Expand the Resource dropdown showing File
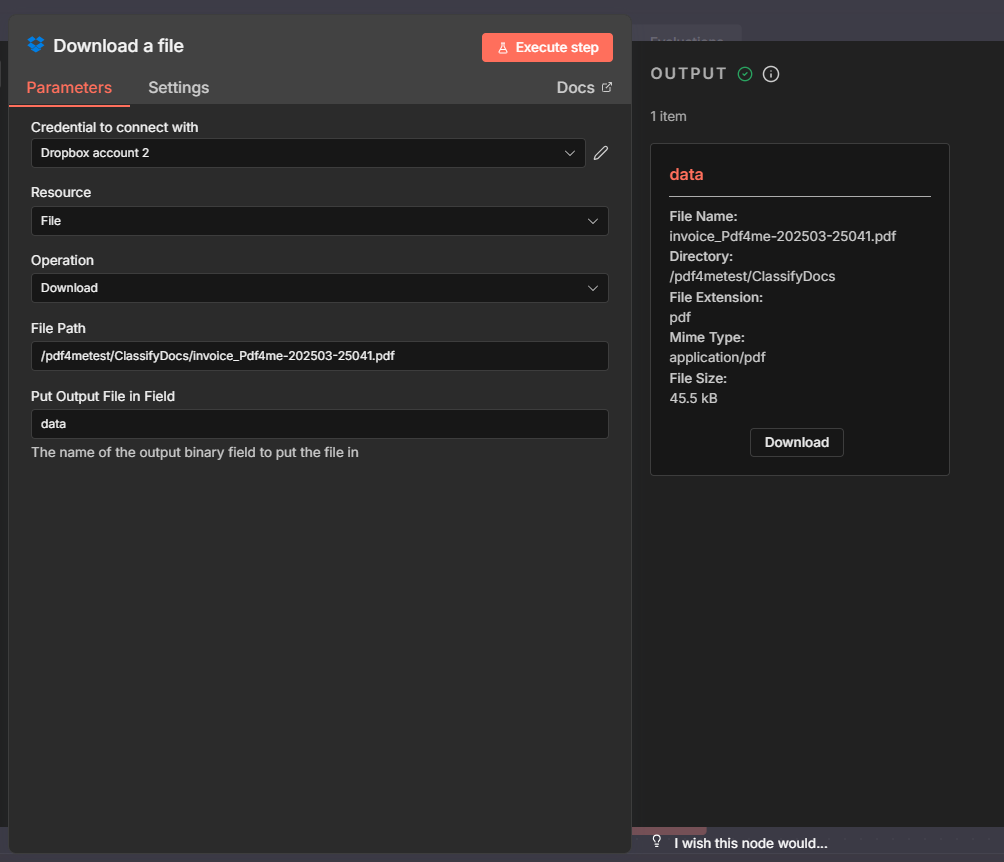 319,221
